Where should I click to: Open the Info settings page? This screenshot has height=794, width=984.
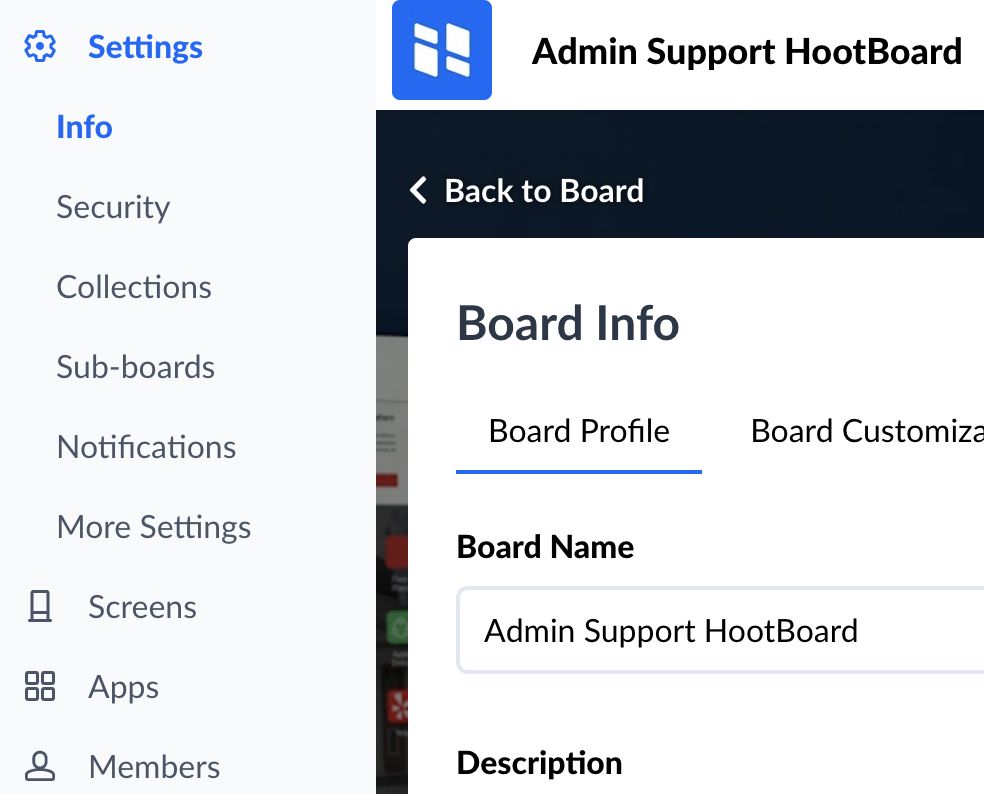84,127
